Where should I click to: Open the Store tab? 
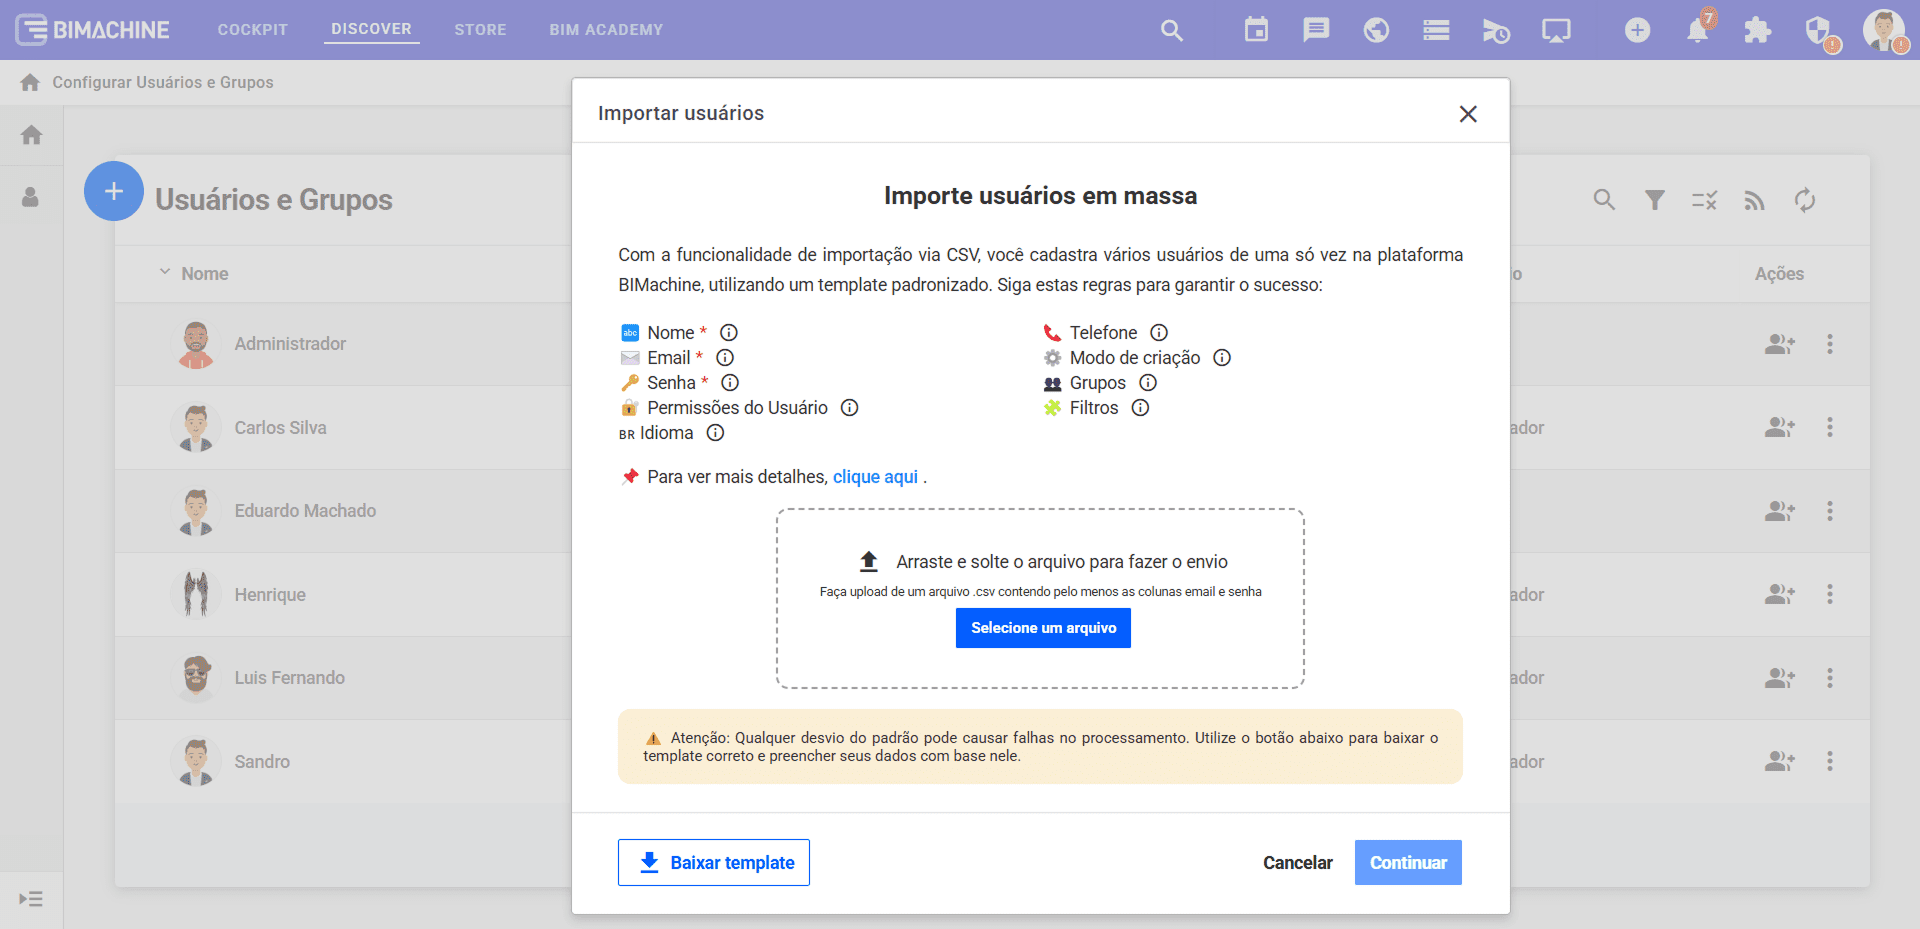(x=480, y=30)
